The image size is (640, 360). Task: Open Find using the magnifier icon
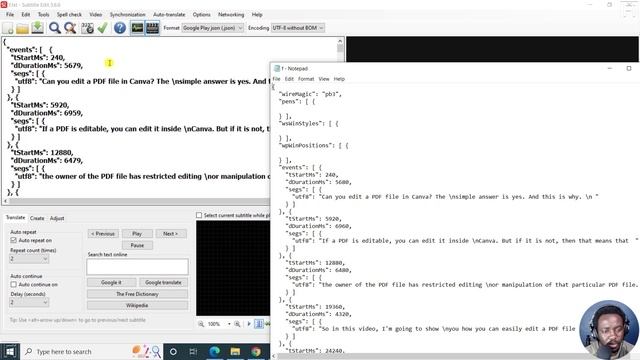click(55, 28)
